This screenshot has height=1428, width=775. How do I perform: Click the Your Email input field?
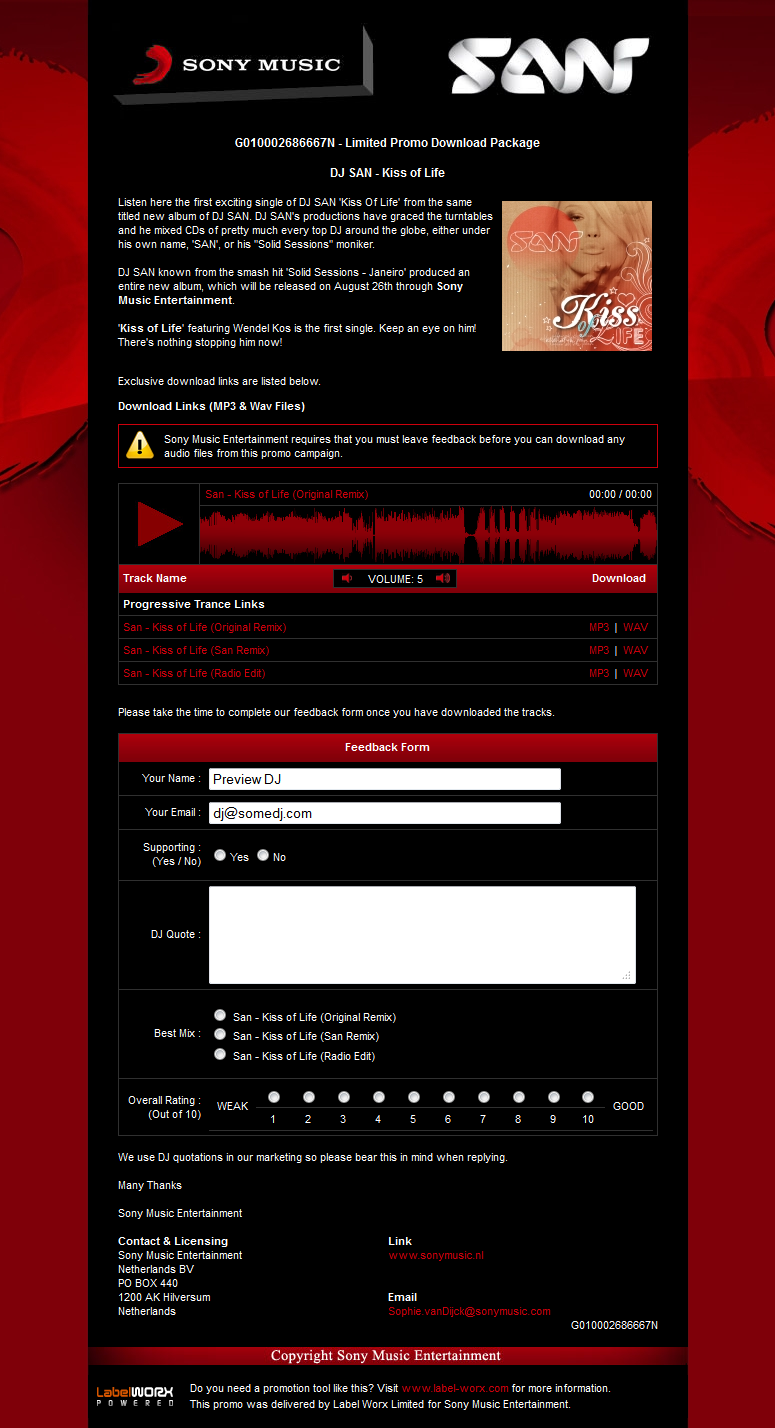coord(385,813)
